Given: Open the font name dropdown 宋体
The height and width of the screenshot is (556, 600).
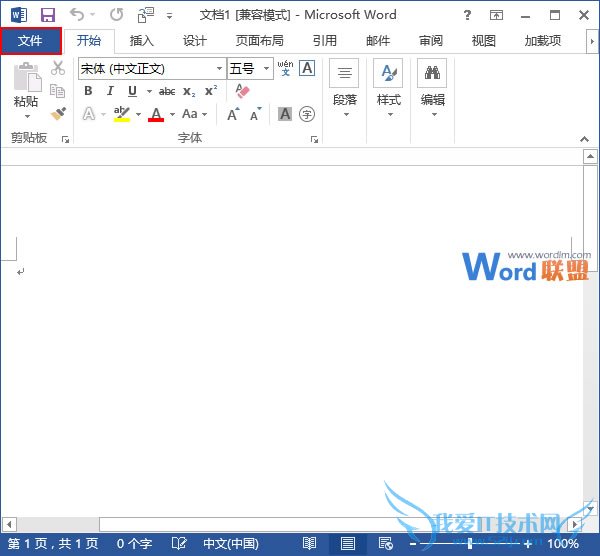Looking at the screenshot, I should pos(219,69).
